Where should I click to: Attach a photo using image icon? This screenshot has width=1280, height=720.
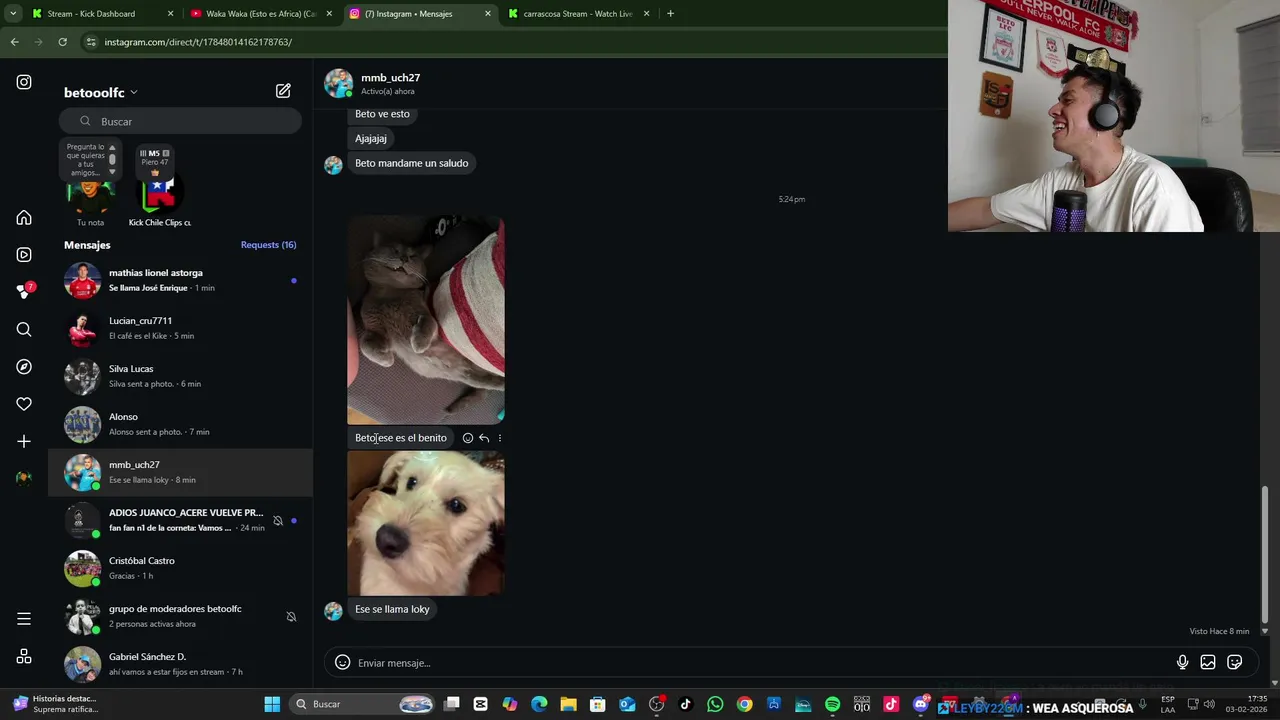coord(1208,662)
